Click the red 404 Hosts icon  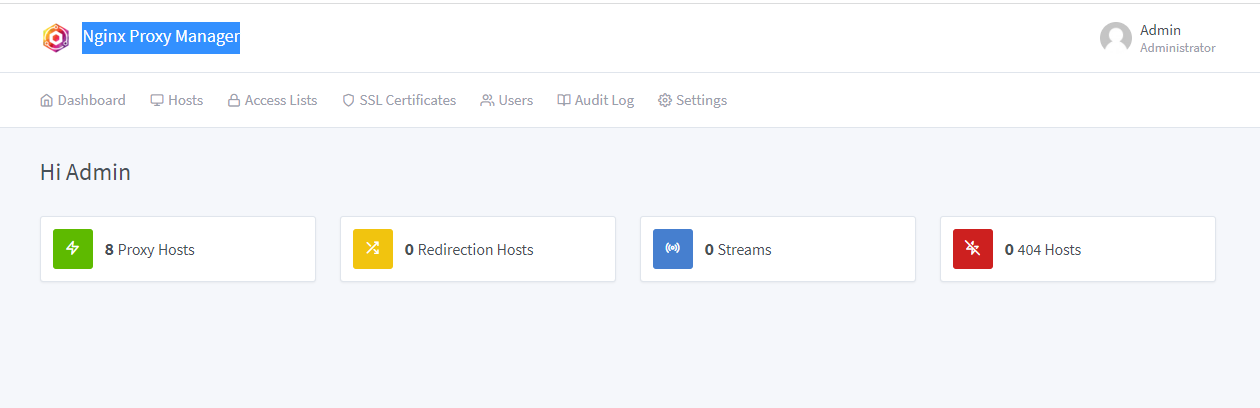pyautogui.click(x=973, y=249)
